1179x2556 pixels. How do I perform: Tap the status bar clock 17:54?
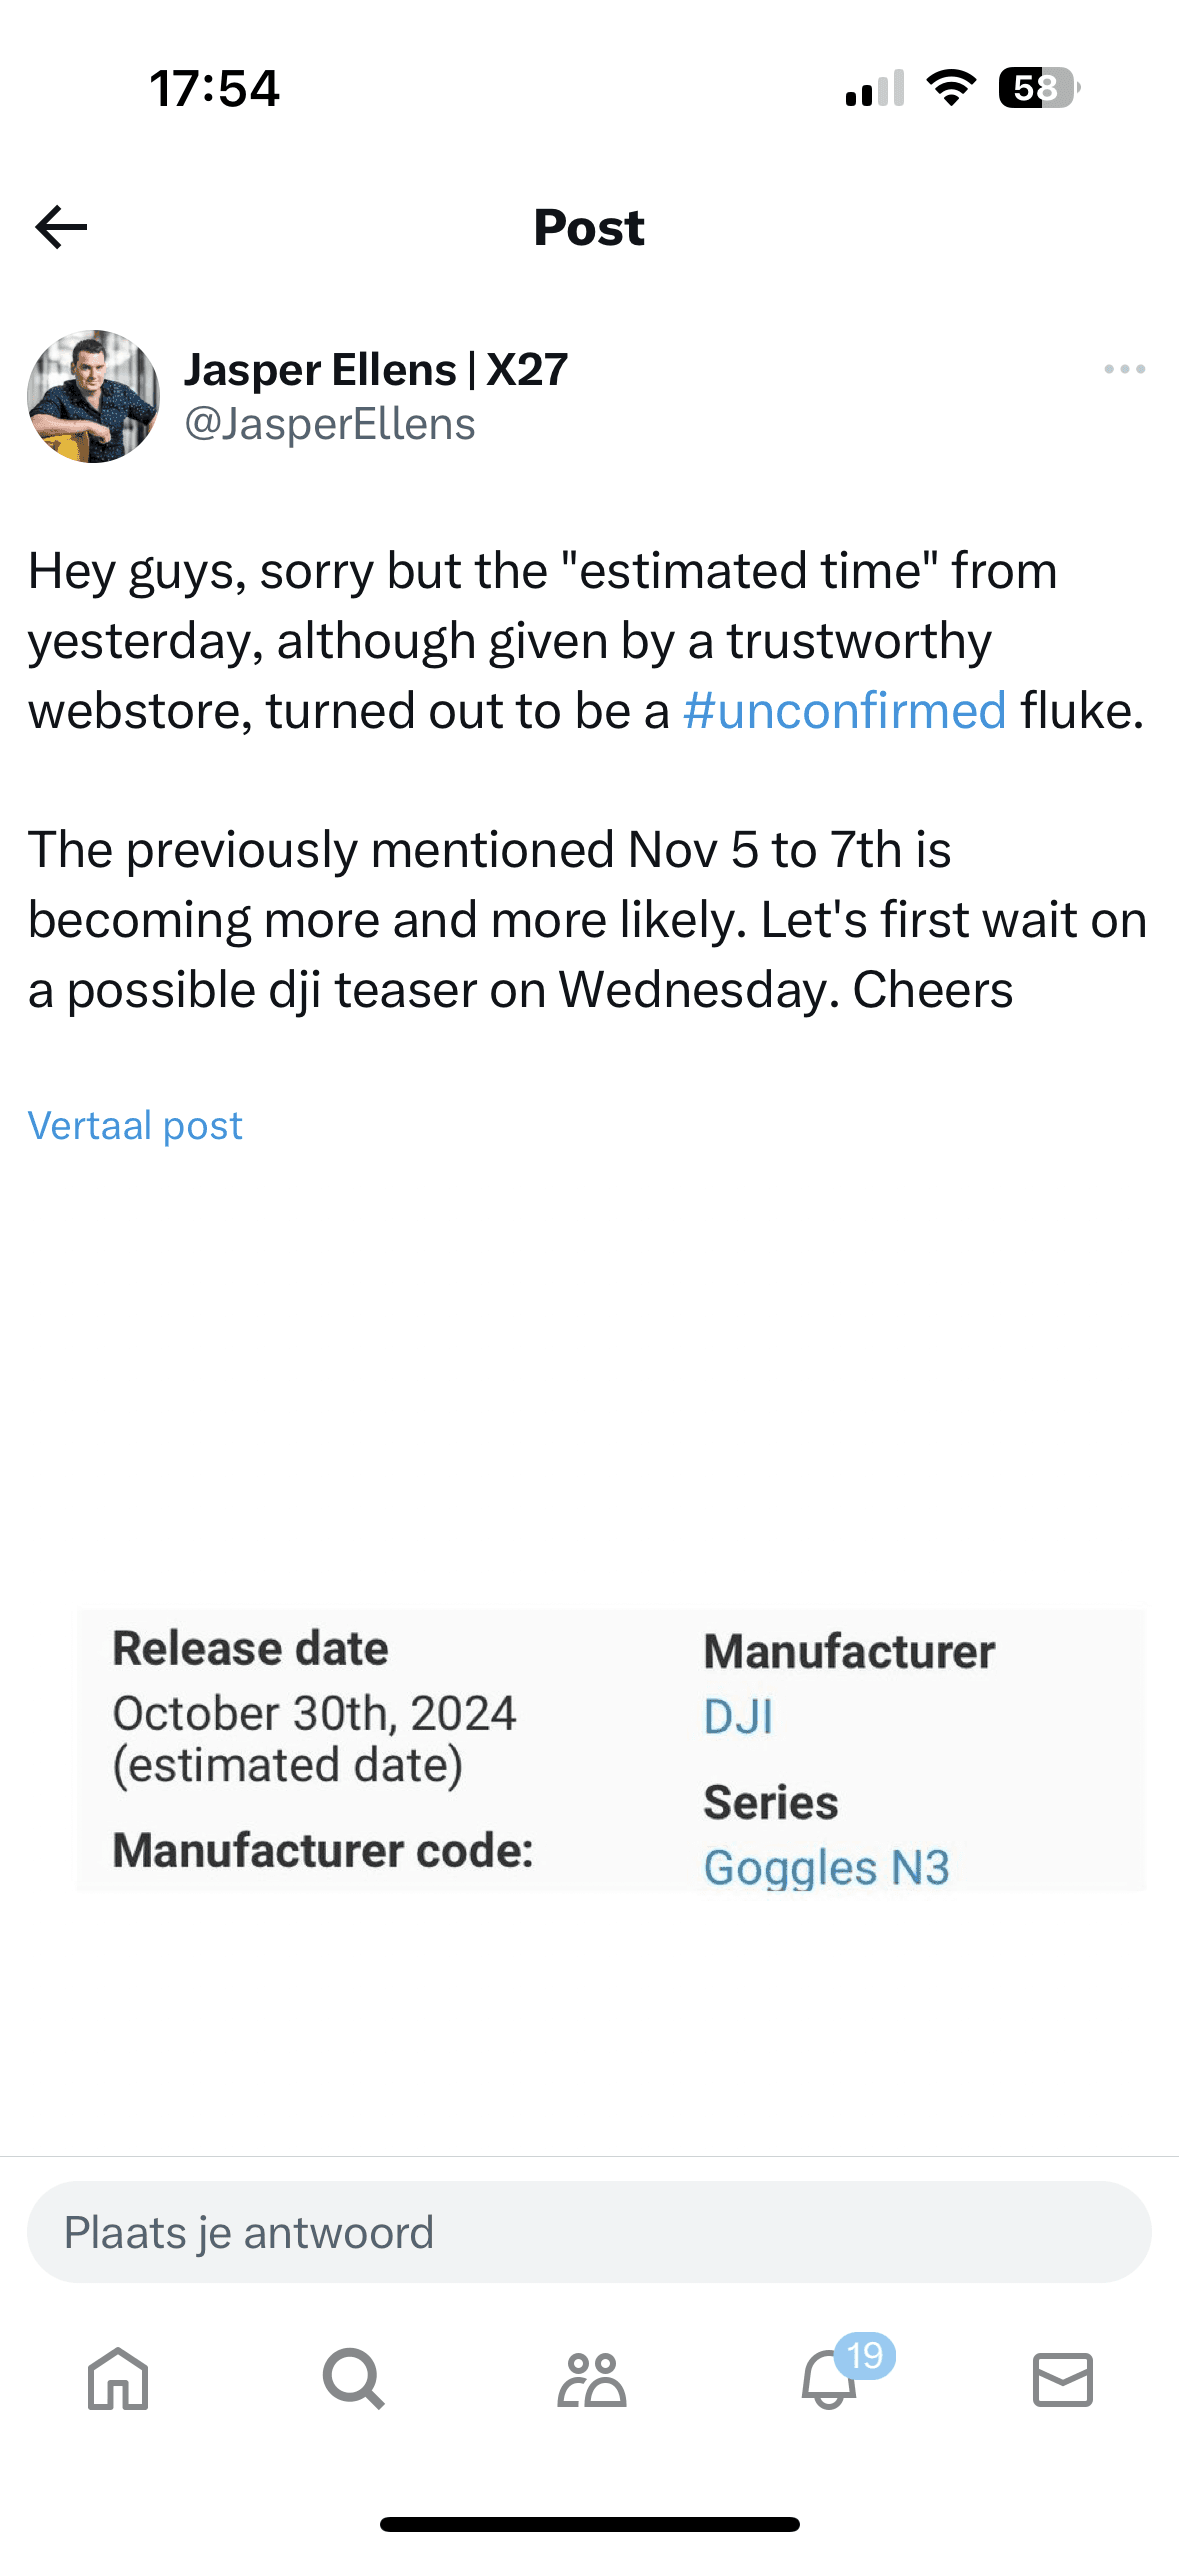pyautogui.click(x=214, y=88)
